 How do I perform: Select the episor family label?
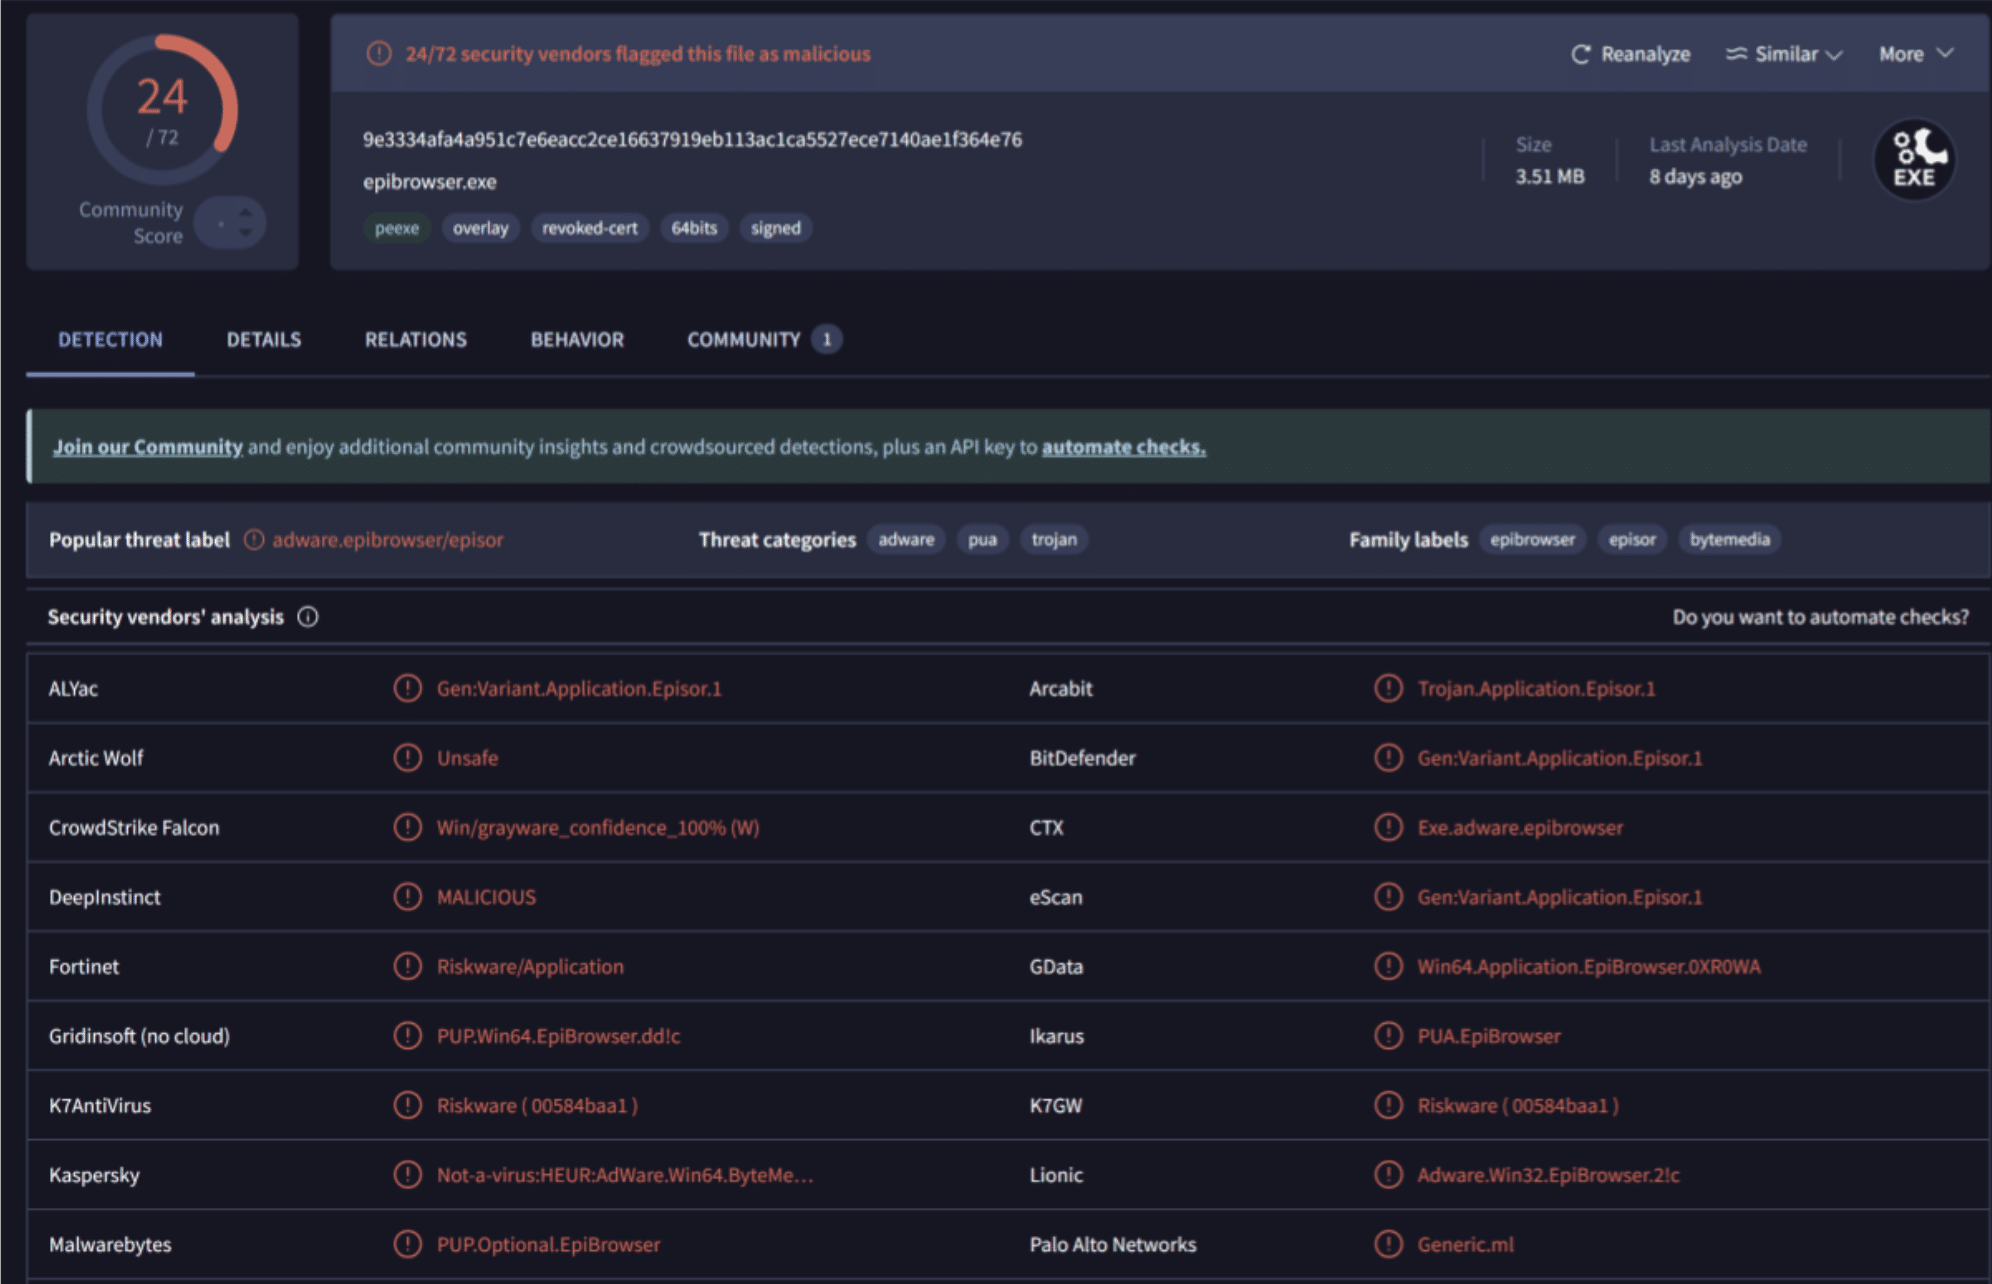point(1632,540)
